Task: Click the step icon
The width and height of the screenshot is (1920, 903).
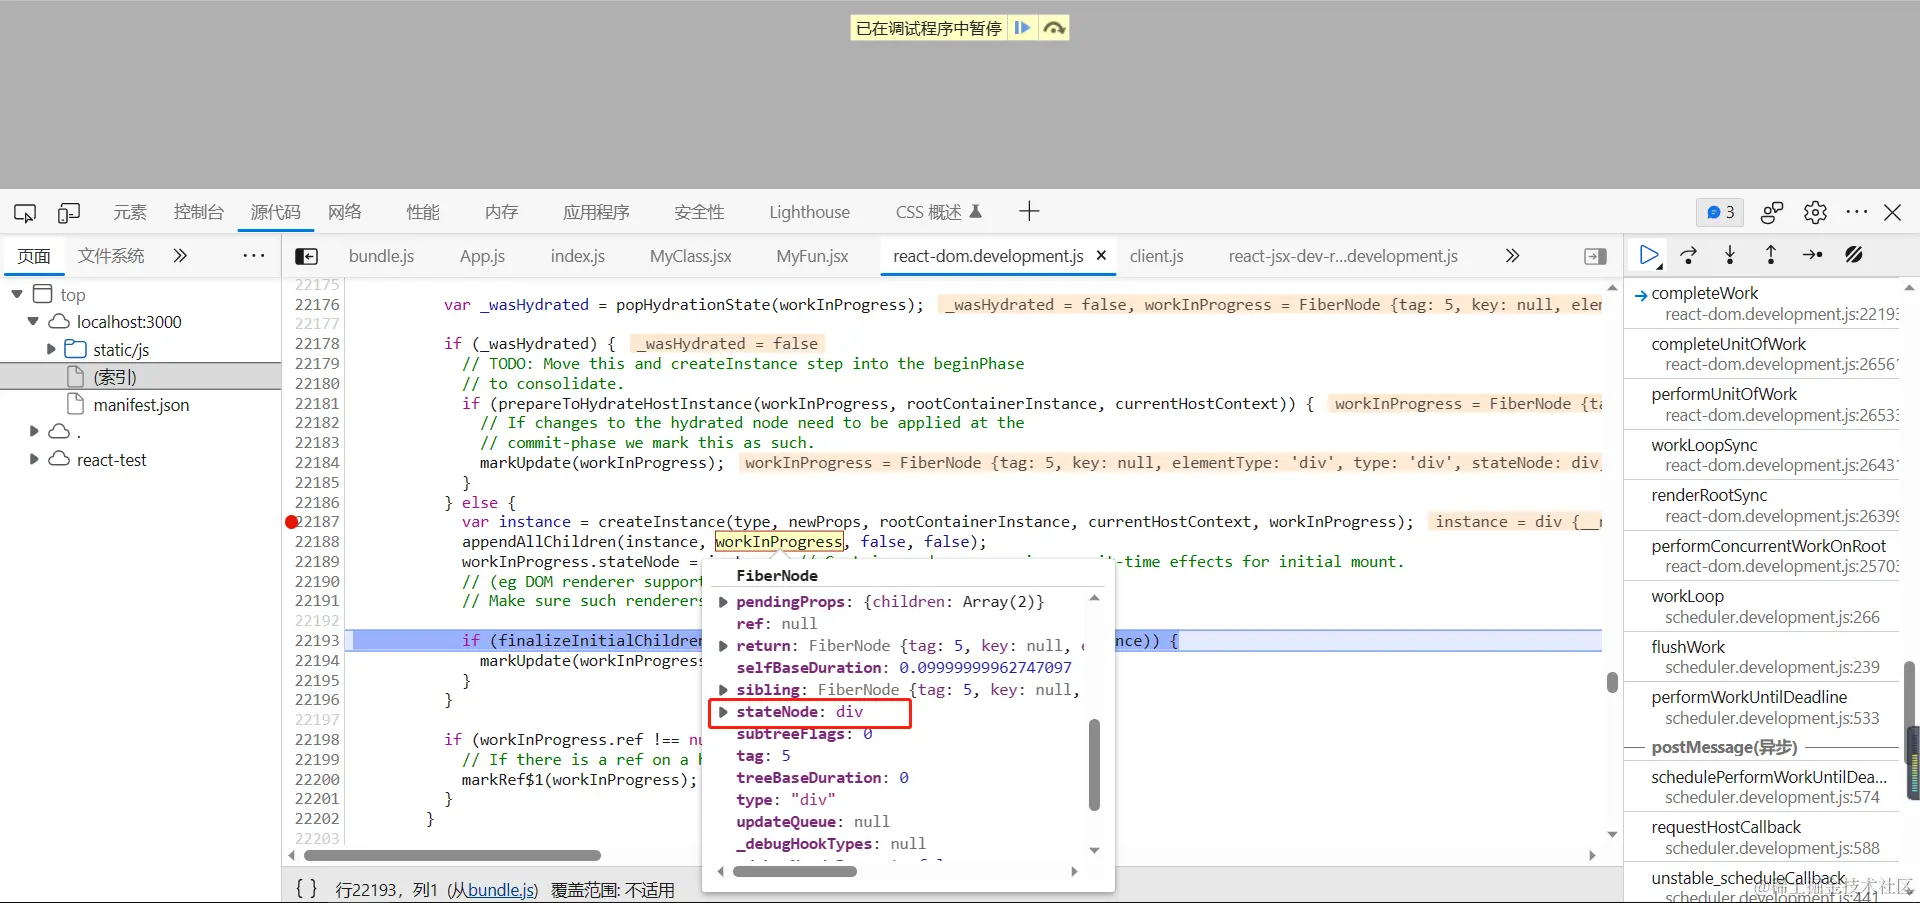Action: click(x=1812, y=256)
